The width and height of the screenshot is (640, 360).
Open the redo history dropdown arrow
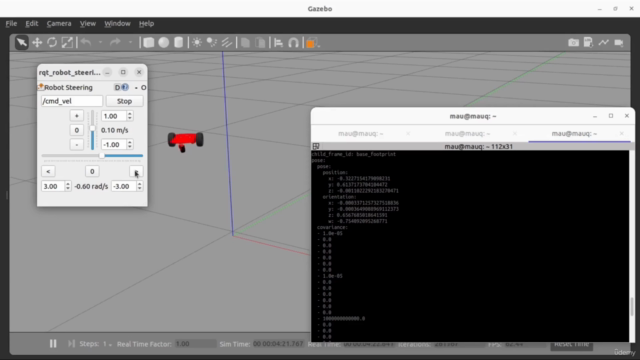[x=130, y=42]
